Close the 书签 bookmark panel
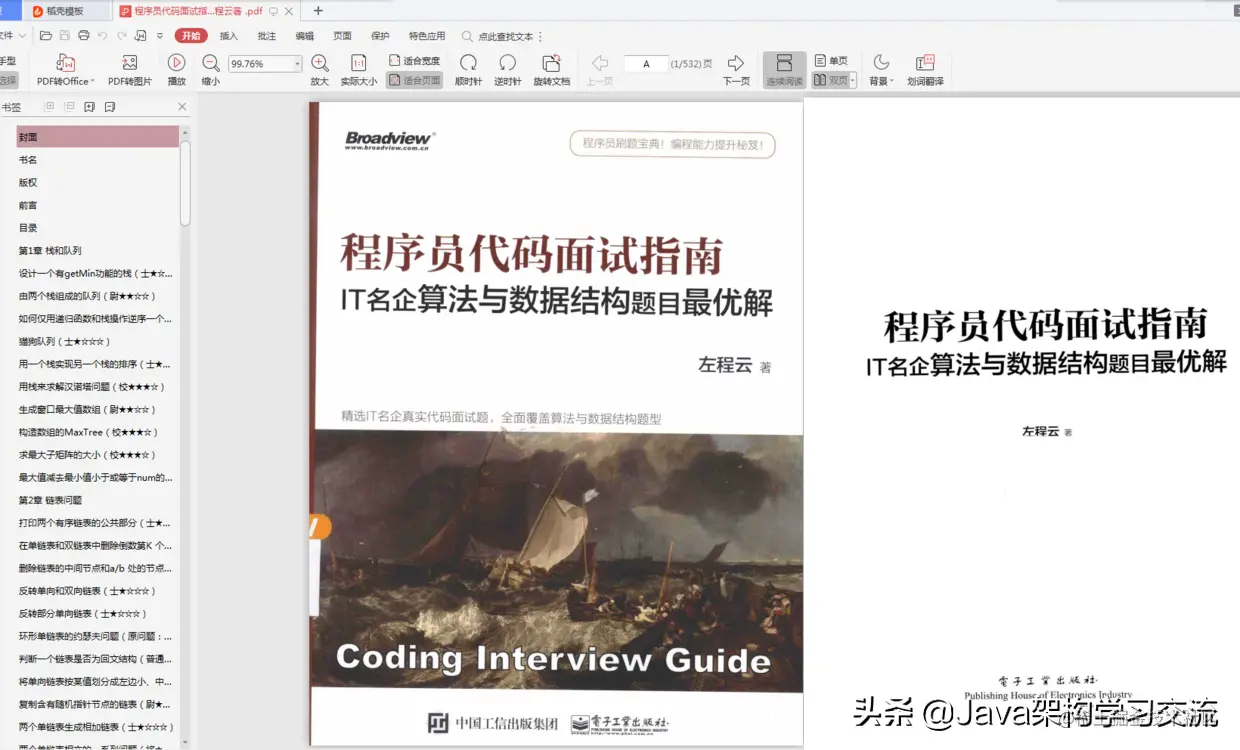 point(182,106)
